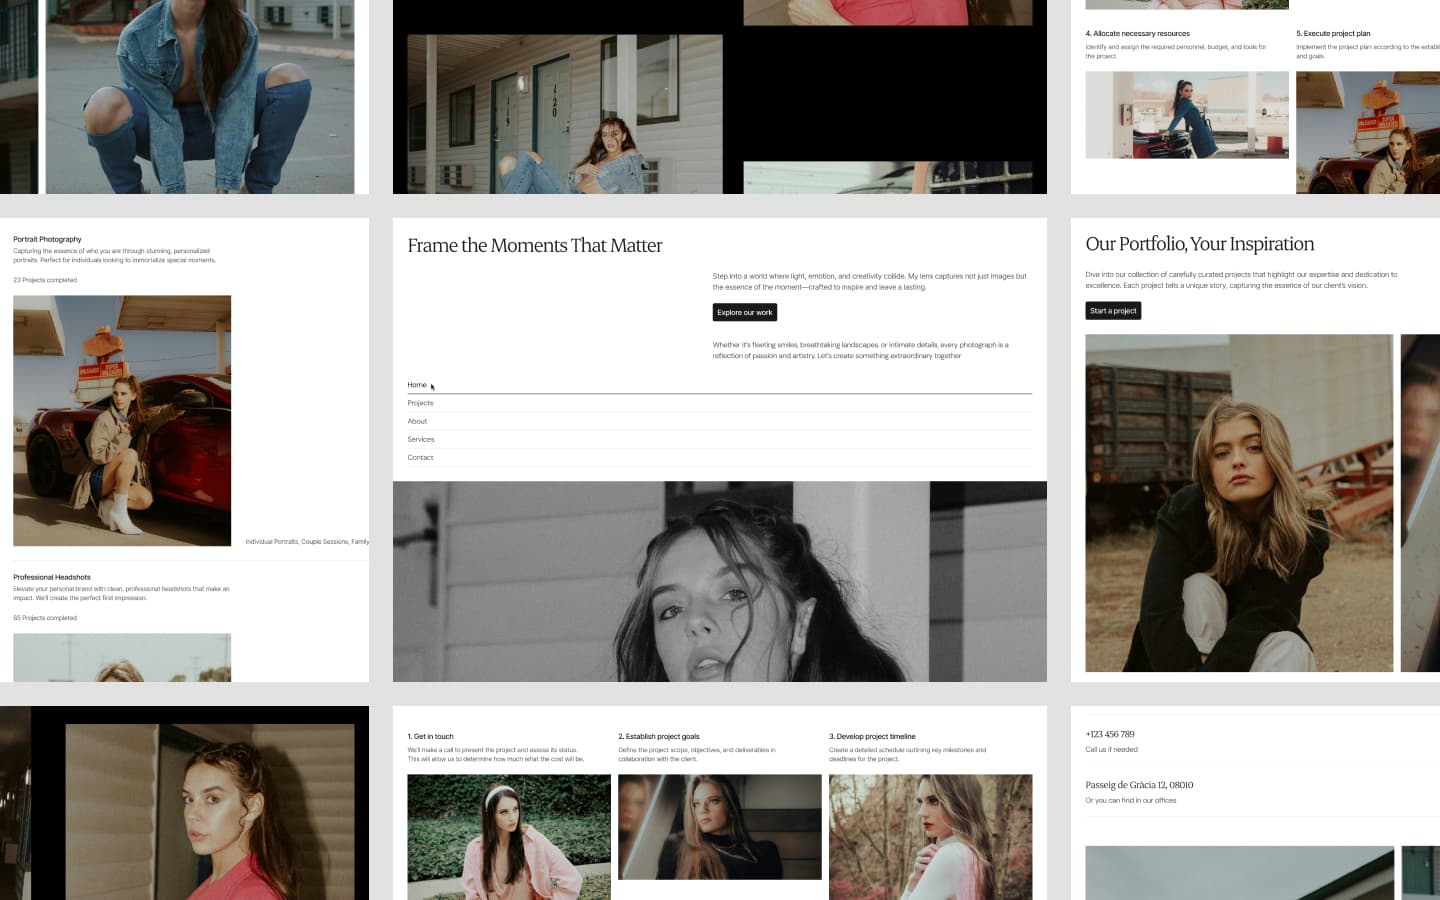The height and width of the screenshot is (900, 1440).
Task: Select the Home navigation item
Action: [417, 385]
